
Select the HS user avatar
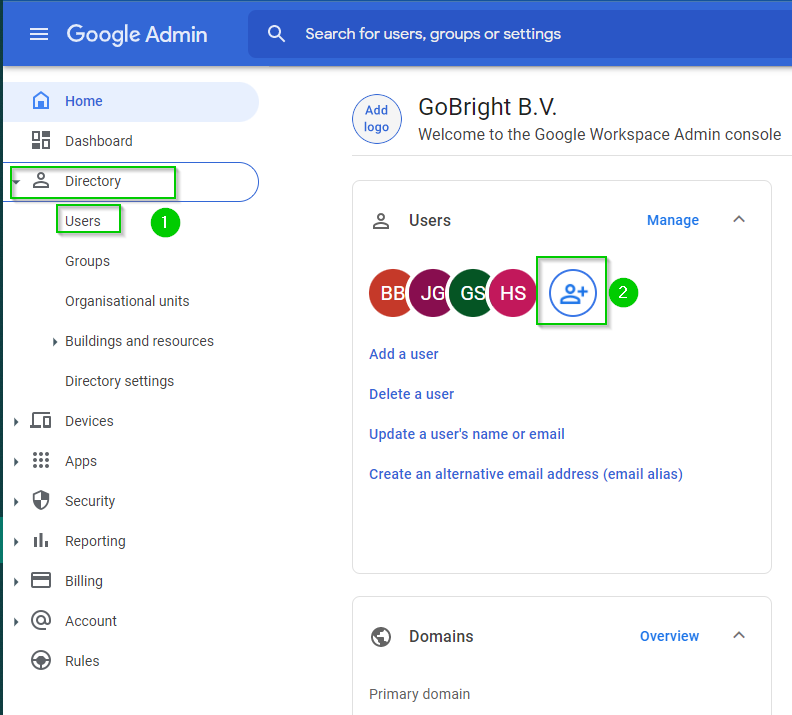[513, 293]
